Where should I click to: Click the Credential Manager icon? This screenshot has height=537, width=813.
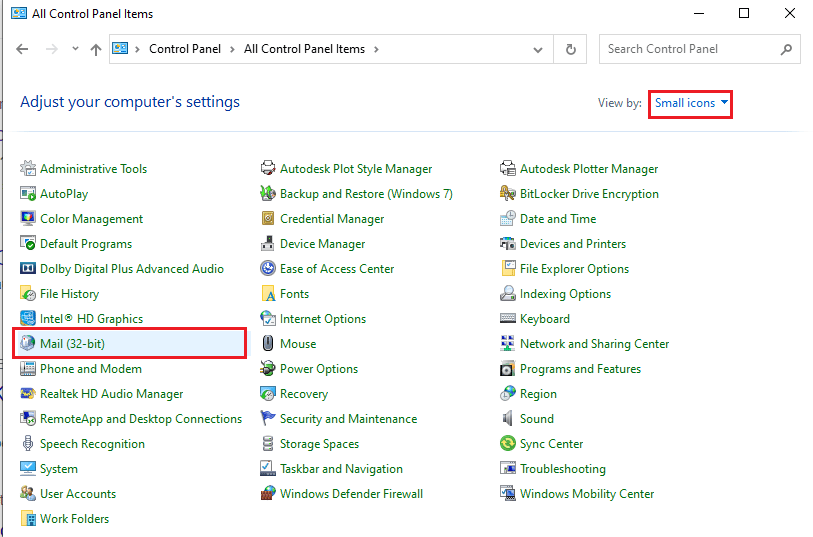(268, 218)
